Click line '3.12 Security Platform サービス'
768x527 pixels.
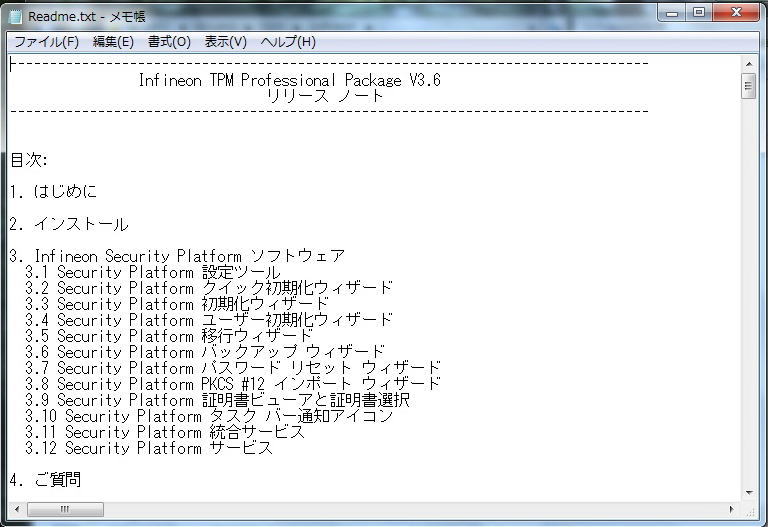coord(149,448)
